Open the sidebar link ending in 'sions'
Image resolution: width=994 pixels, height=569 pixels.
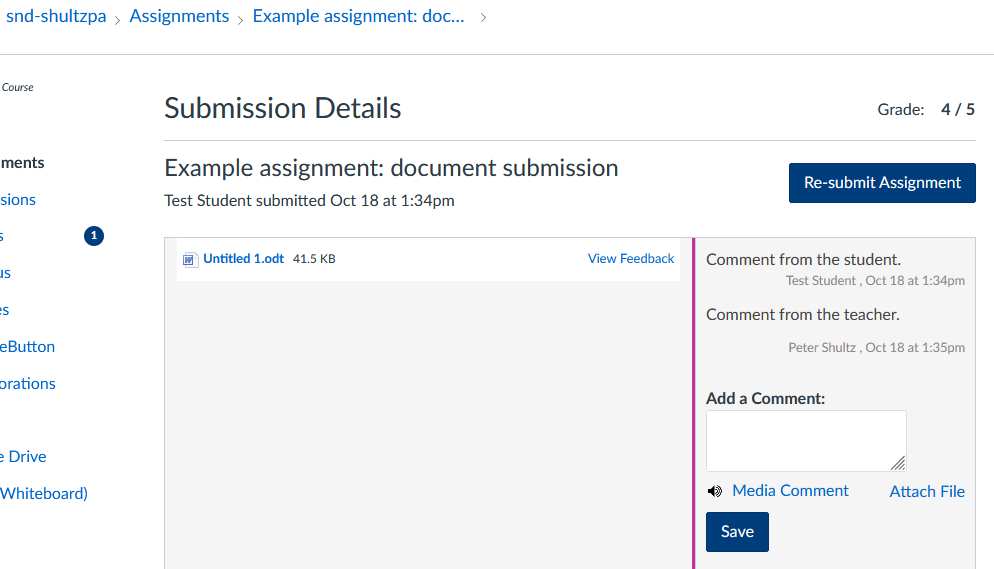pyautogui.click(x=18, y=200)
